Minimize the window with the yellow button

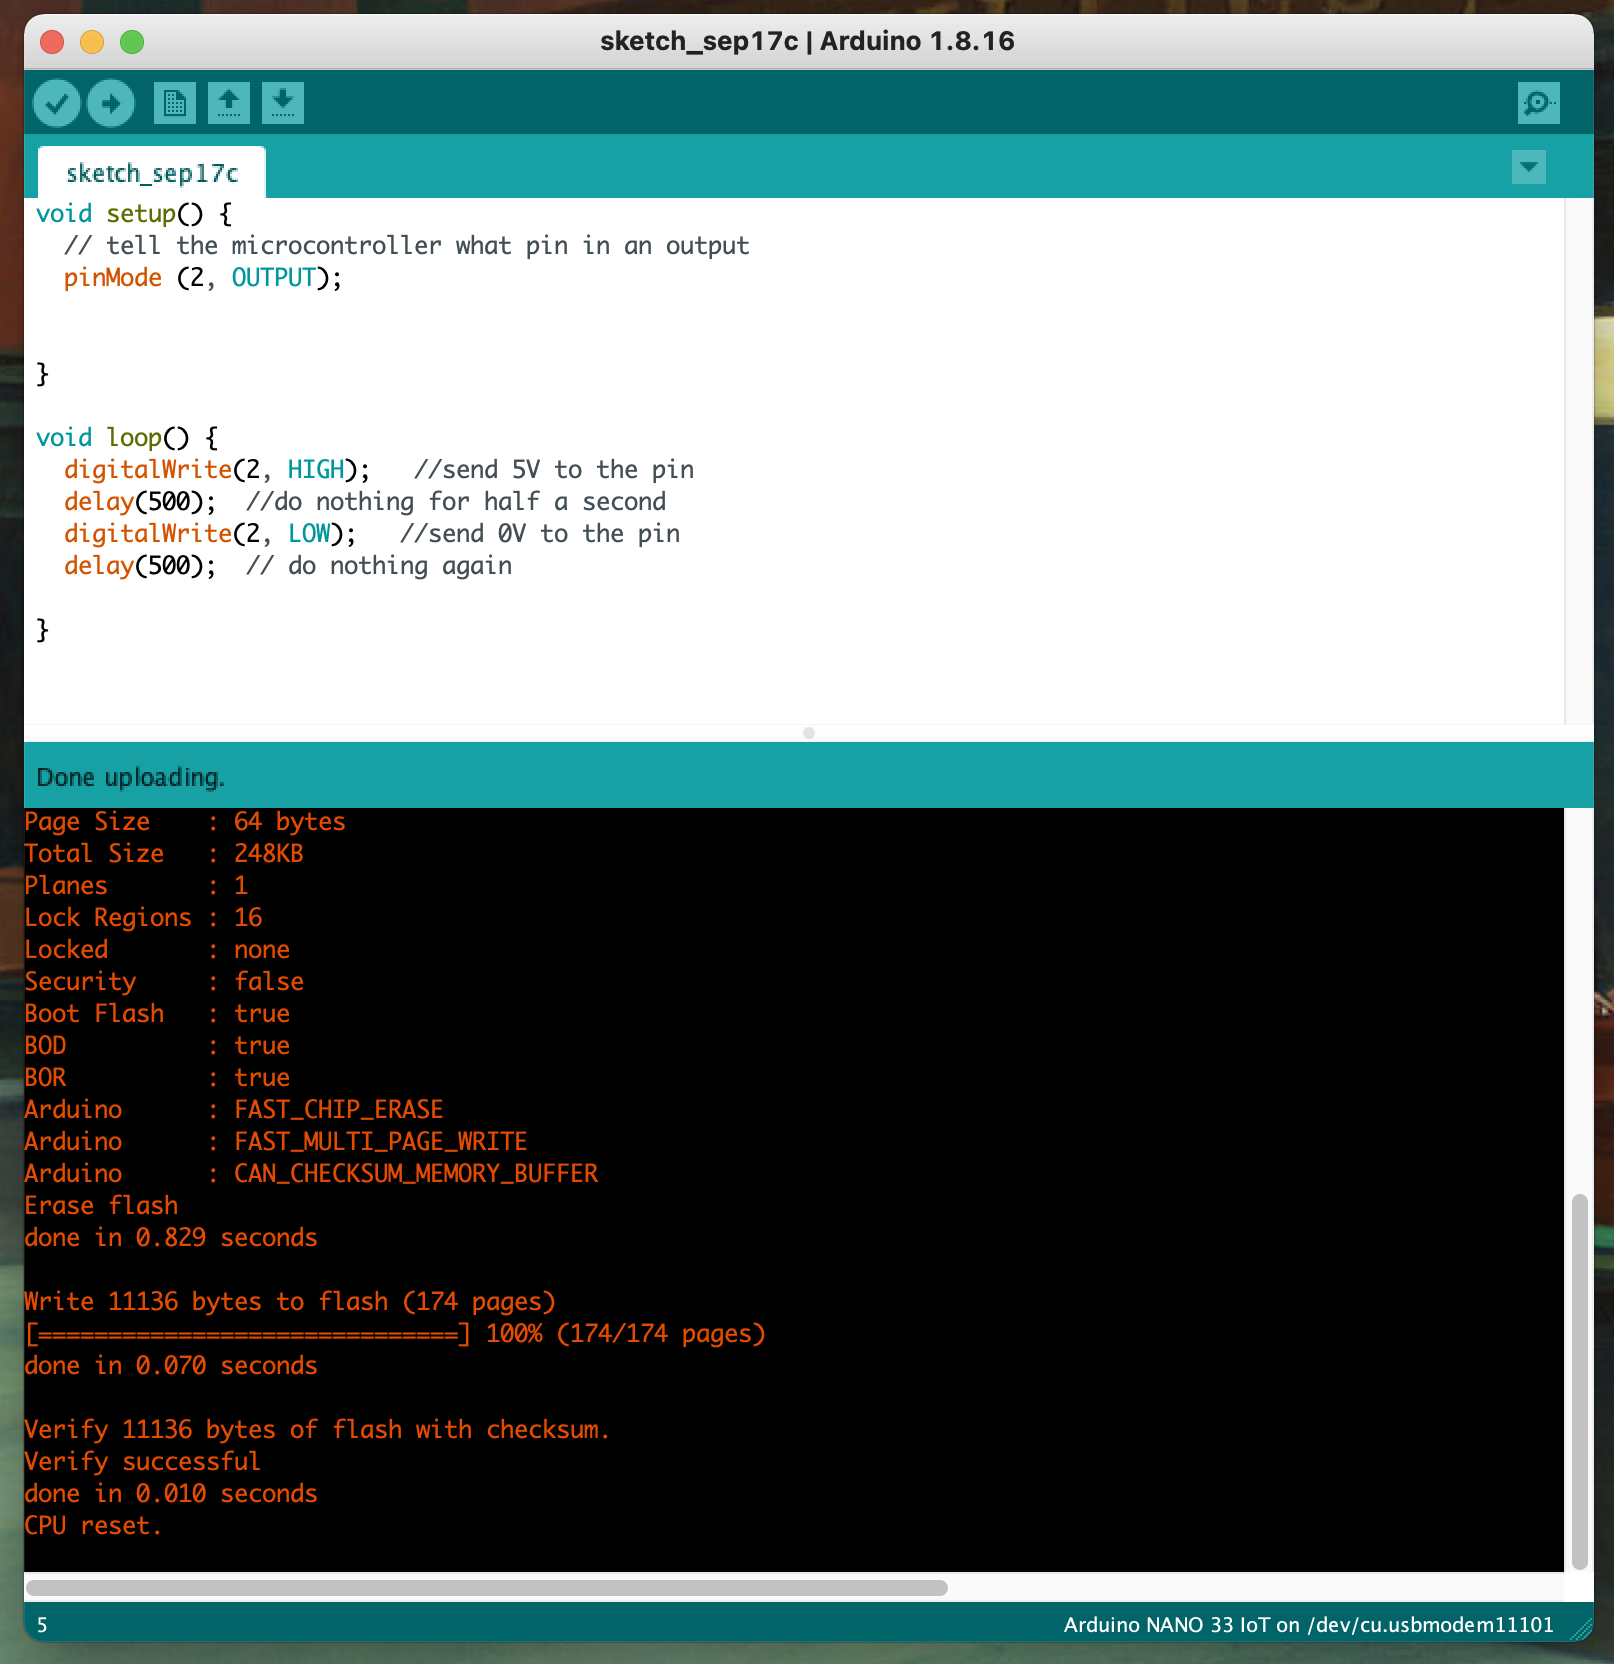click(92, 42)
